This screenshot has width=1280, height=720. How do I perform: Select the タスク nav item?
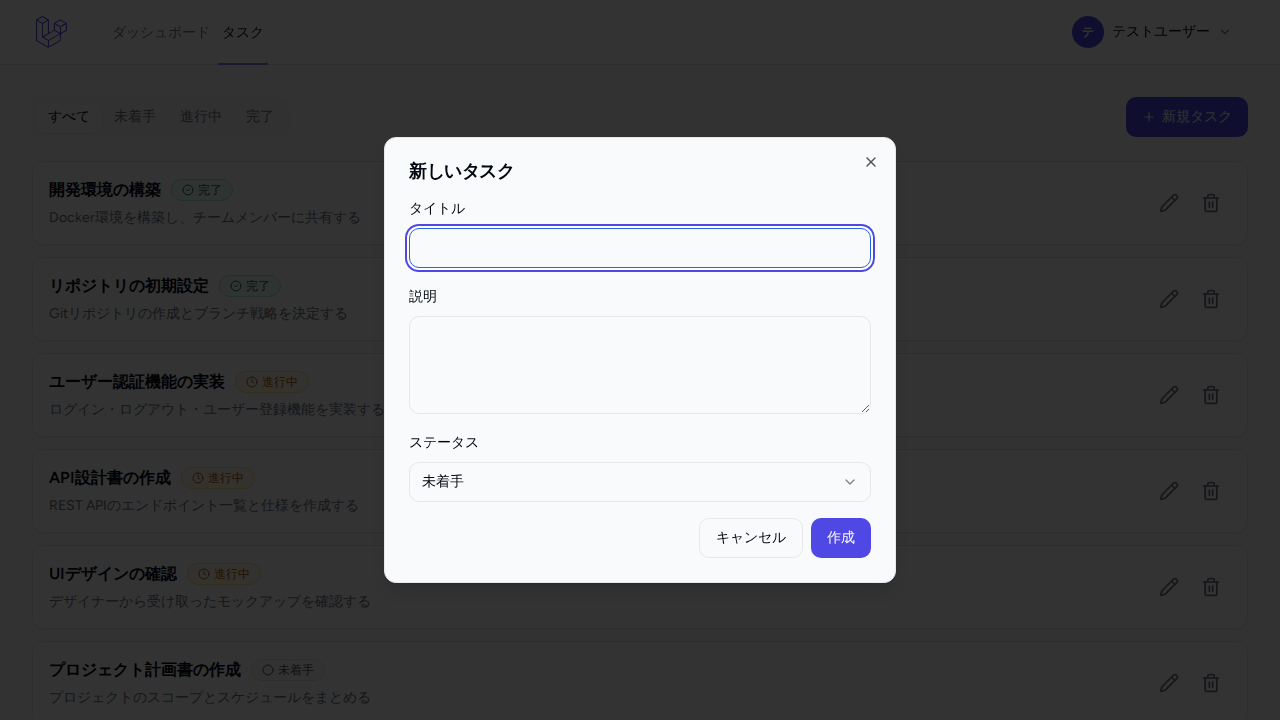(243, 32)
